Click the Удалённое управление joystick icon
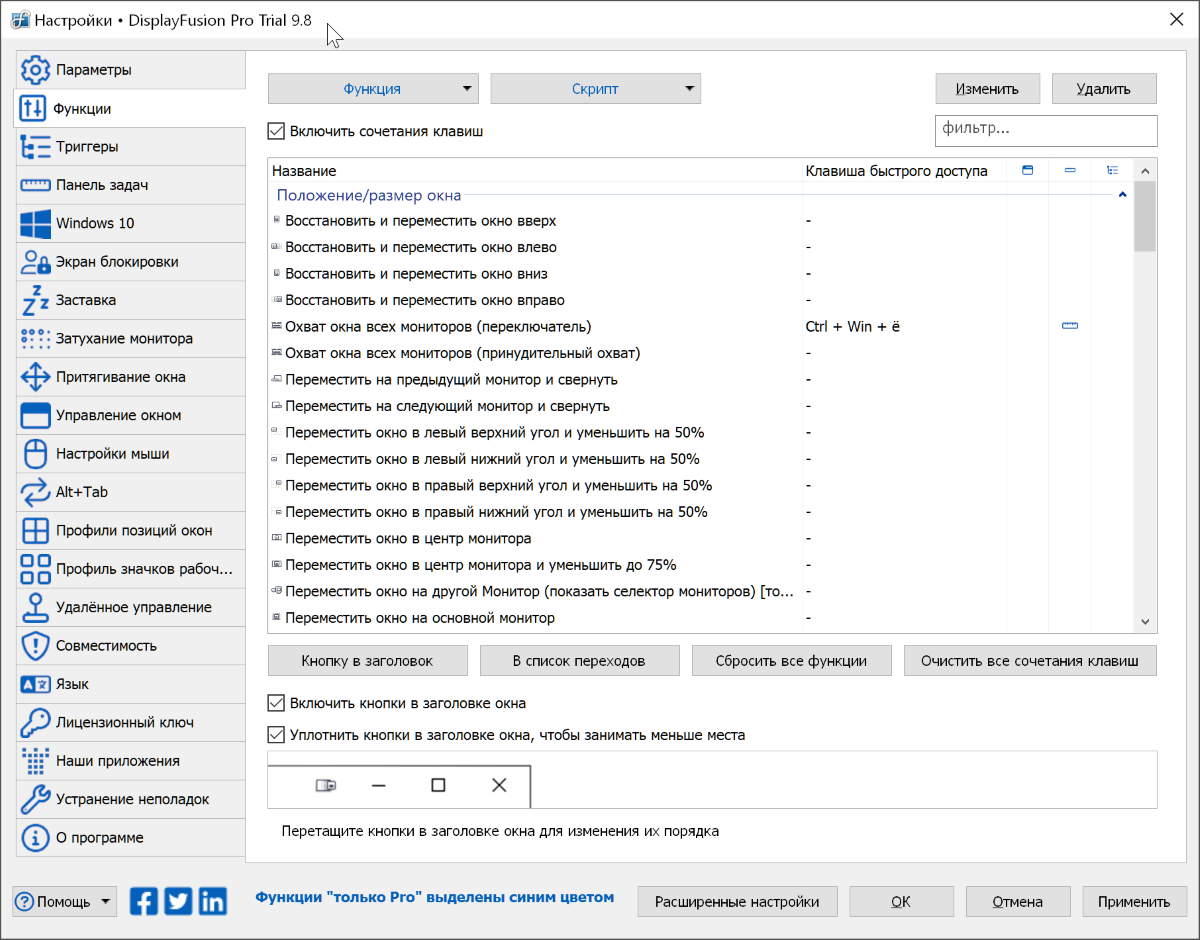 (35, 607)
